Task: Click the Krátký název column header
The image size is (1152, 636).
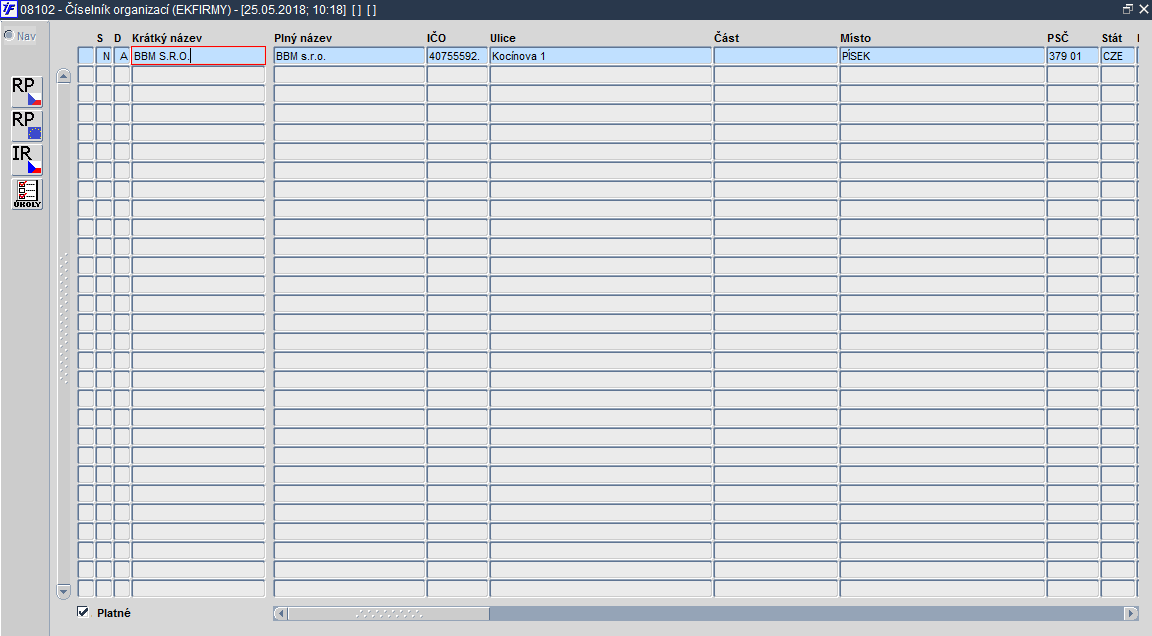Action: pyautogui.click(x=167, y=38)
